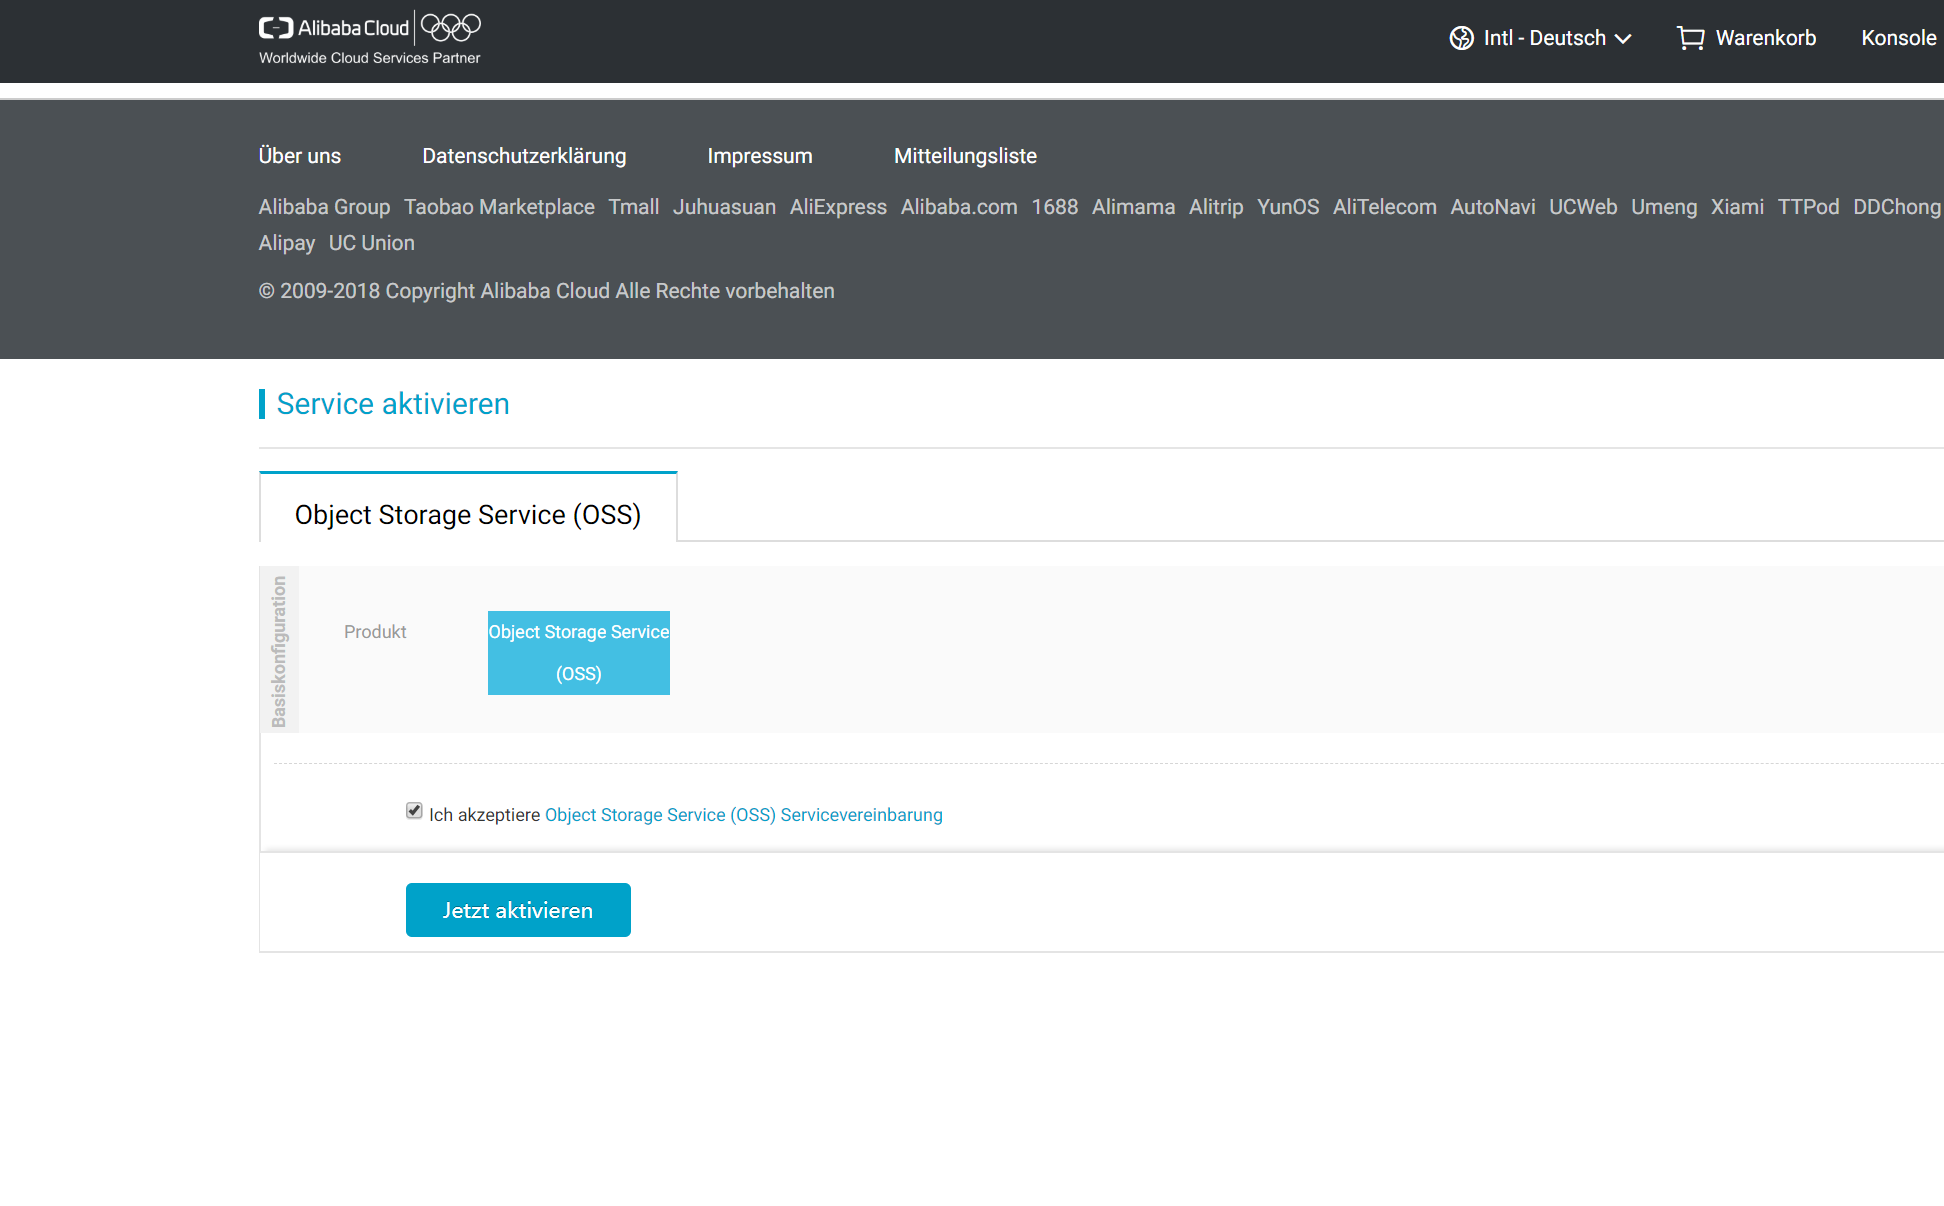This screenshot has height=1206, width=1944.
Task: Open Warenkorb in header
Action: [x=1747, y=38]
